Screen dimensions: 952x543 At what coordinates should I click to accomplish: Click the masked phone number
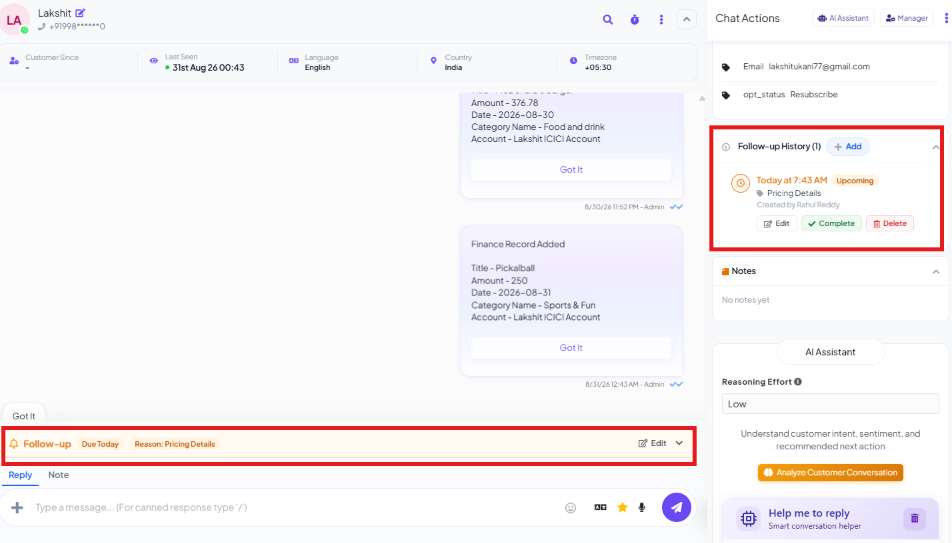coord(77,27)
